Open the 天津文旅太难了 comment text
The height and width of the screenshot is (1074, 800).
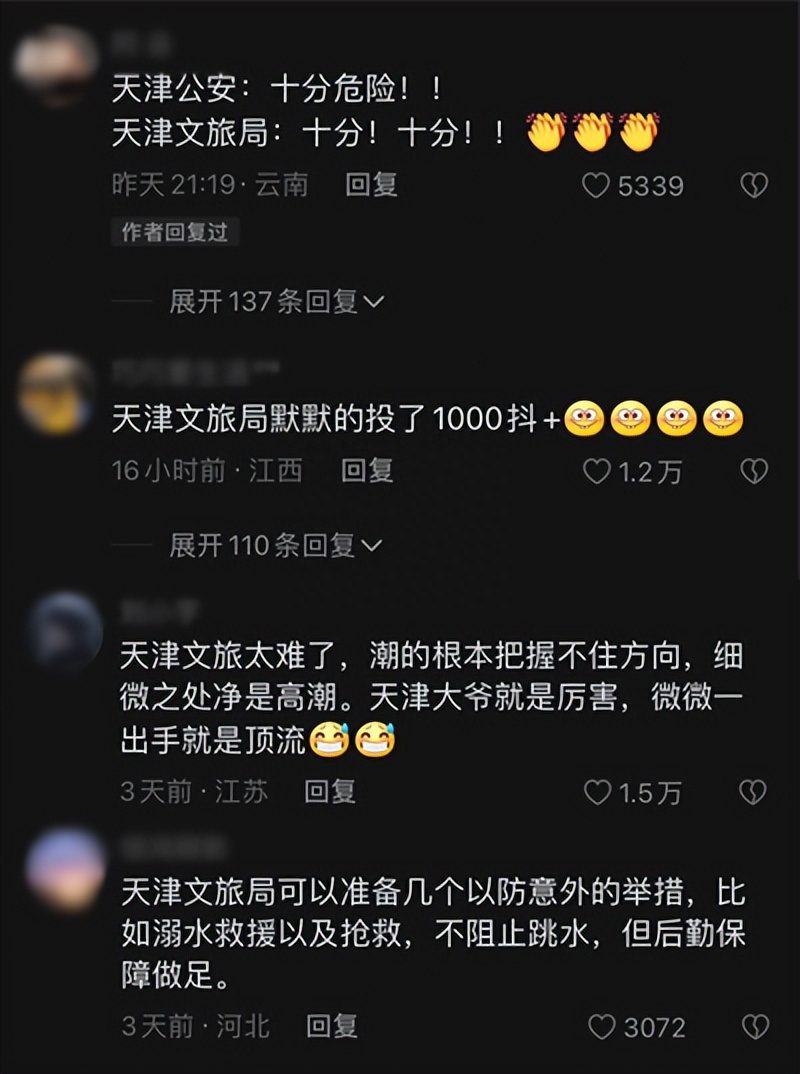click(x=432, y=698)
